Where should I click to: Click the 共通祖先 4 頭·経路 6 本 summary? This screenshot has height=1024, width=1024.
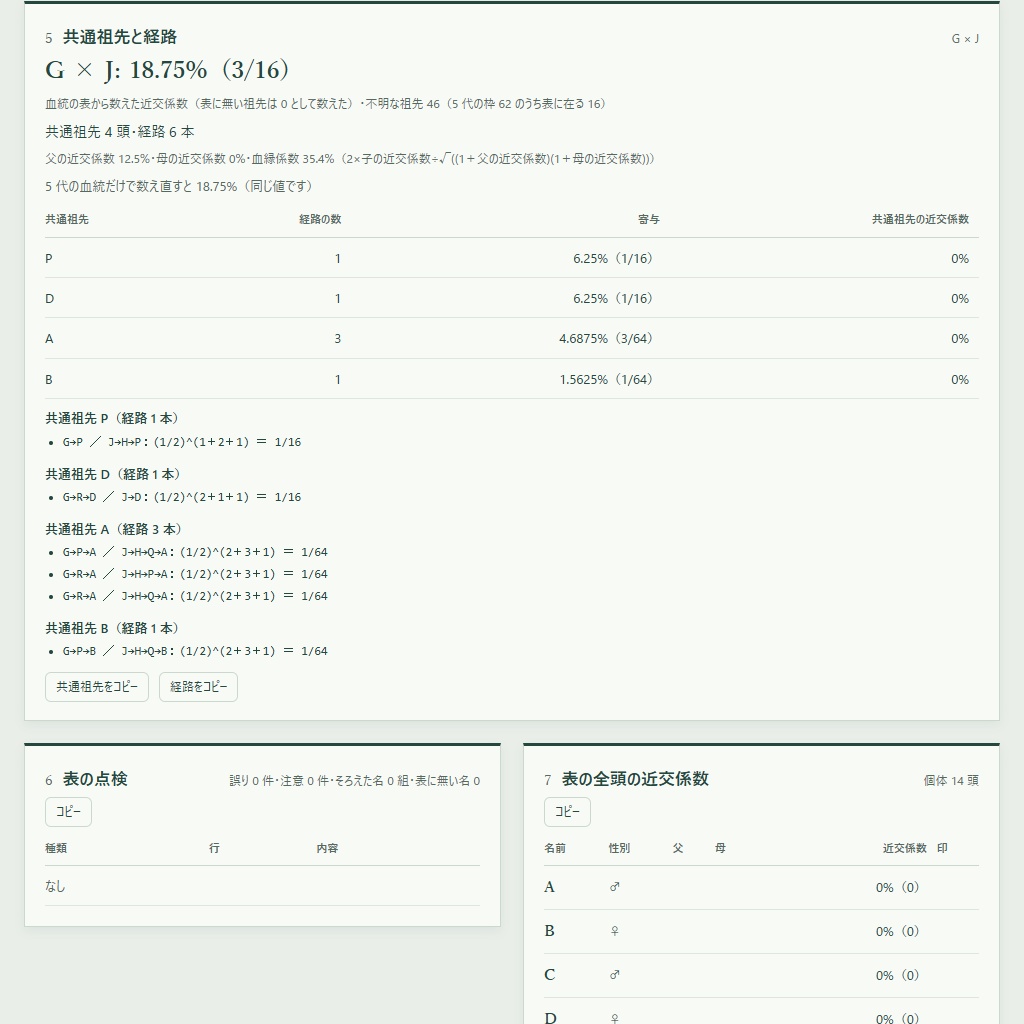120,132
